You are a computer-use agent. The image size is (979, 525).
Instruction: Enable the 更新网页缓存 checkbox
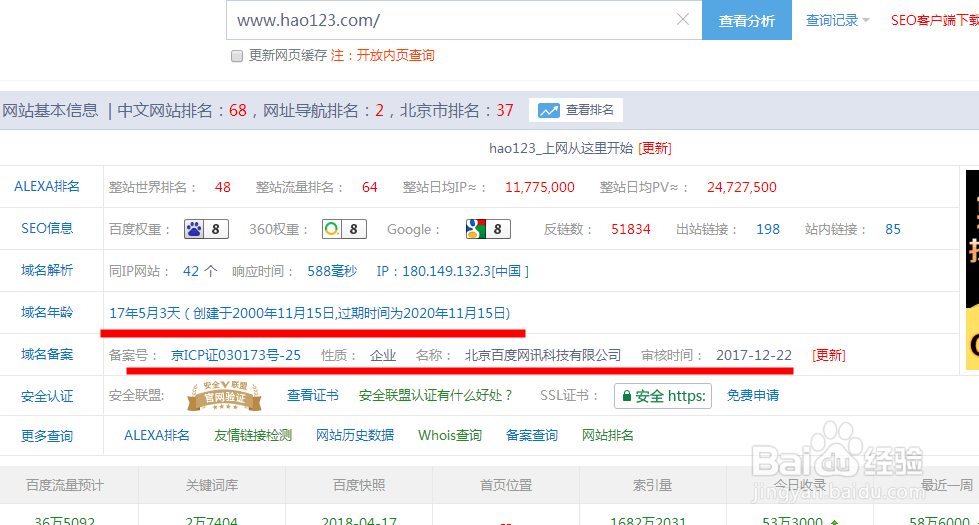tap(237, 56)
